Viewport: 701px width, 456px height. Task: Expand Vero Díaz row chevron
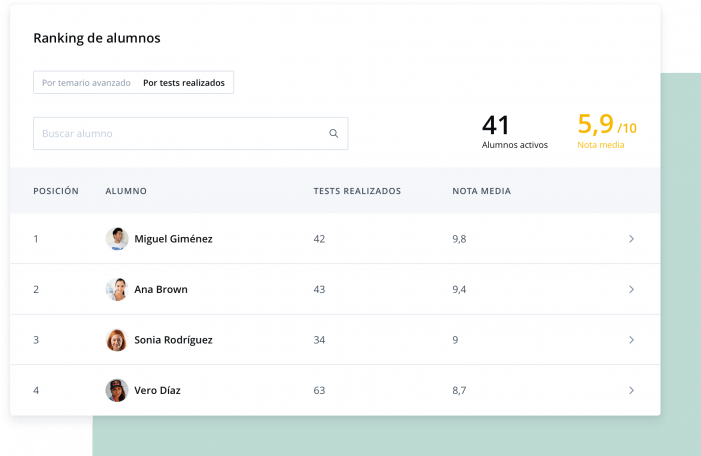tap(631, 390)
